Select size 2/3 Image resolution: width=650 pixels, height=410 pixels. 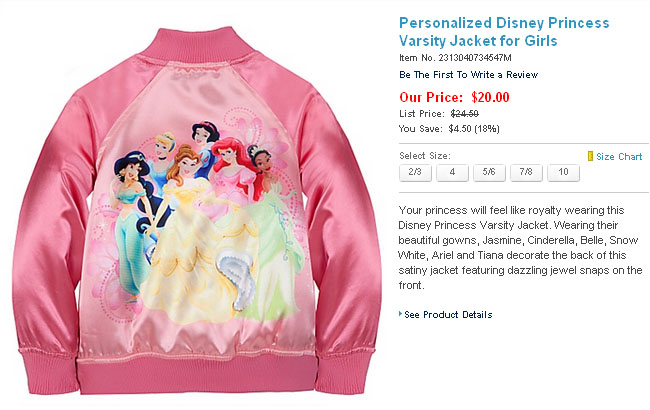(415, 172)
